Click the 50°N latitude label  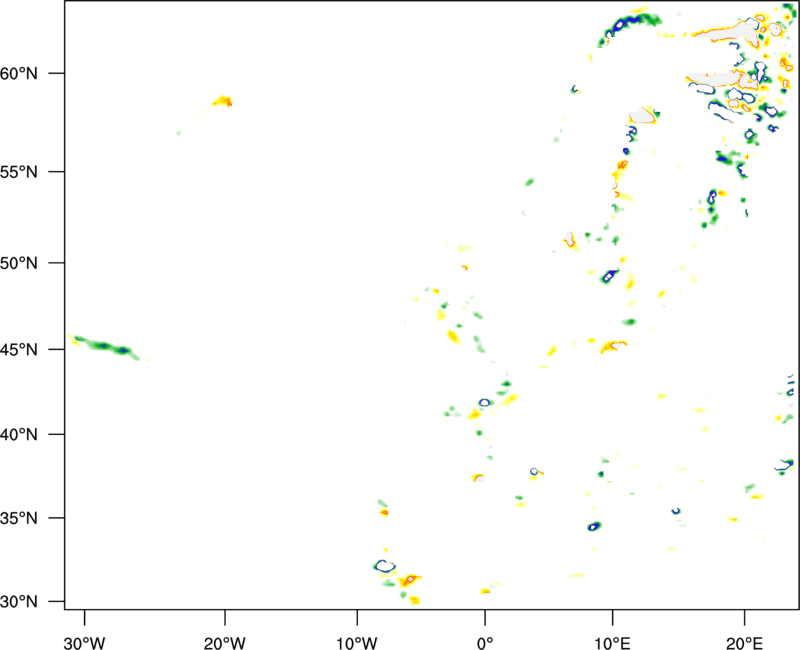click(19, 263)
